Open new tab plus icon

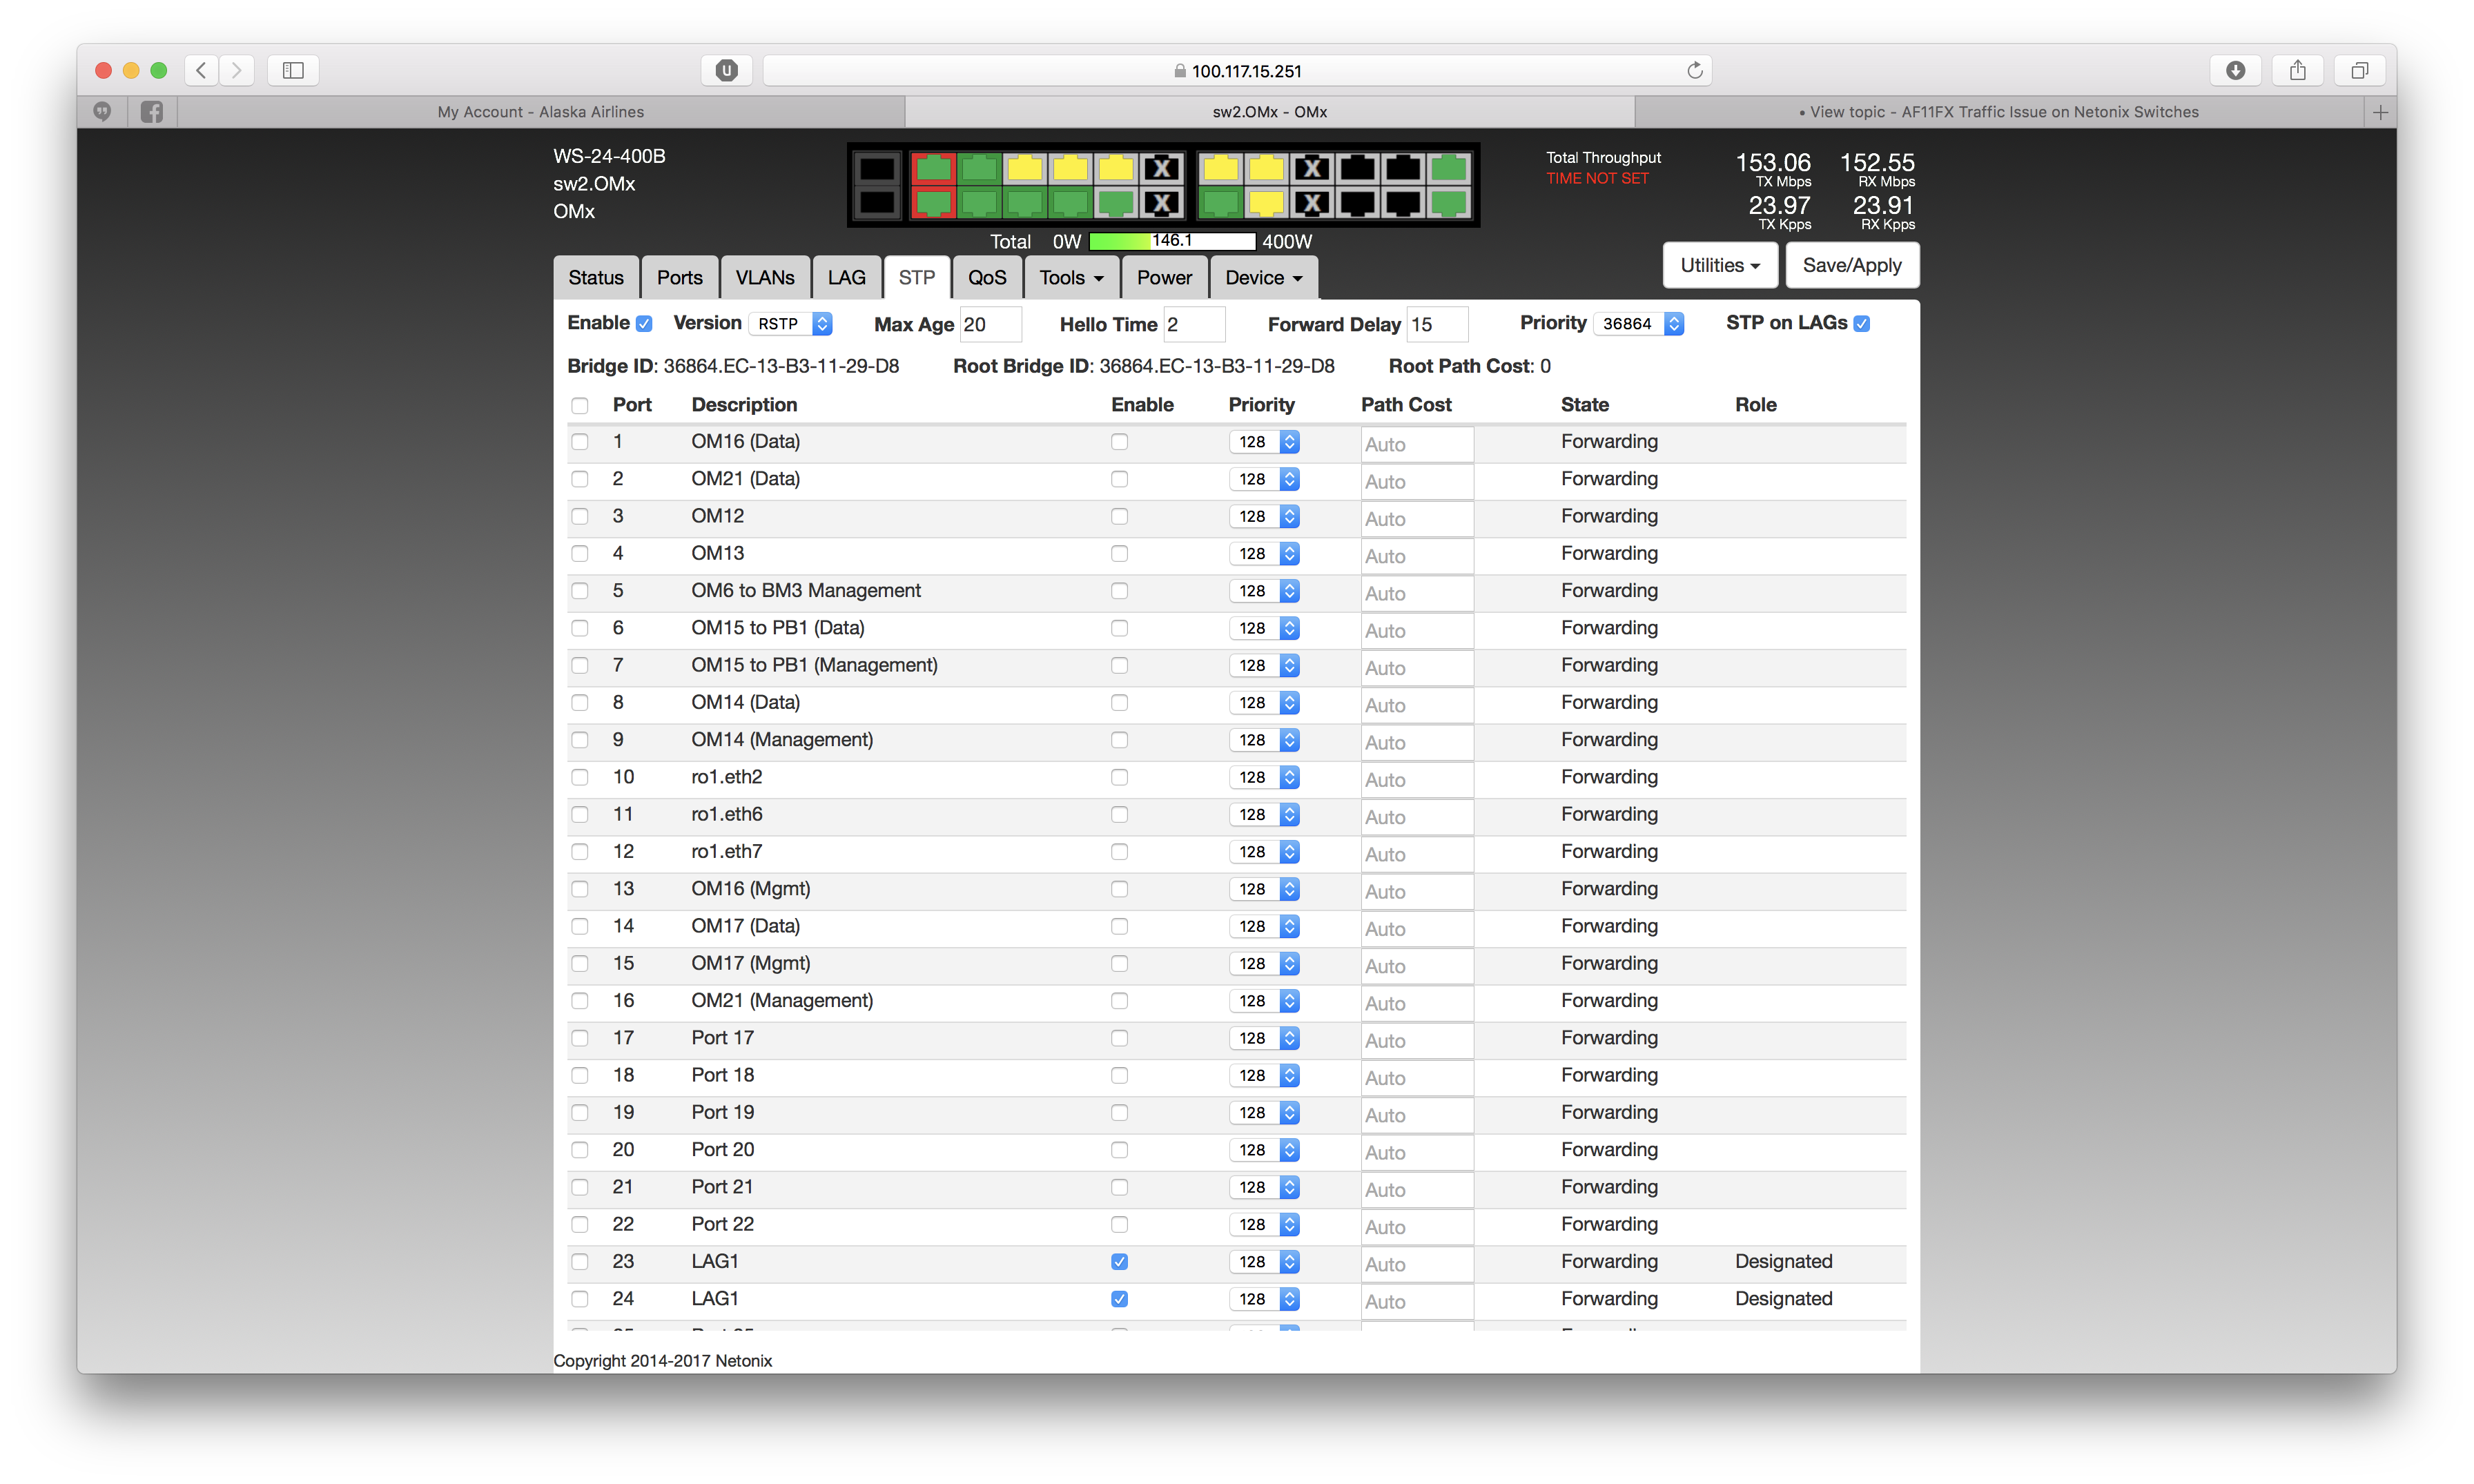(x=2380, y=112)
